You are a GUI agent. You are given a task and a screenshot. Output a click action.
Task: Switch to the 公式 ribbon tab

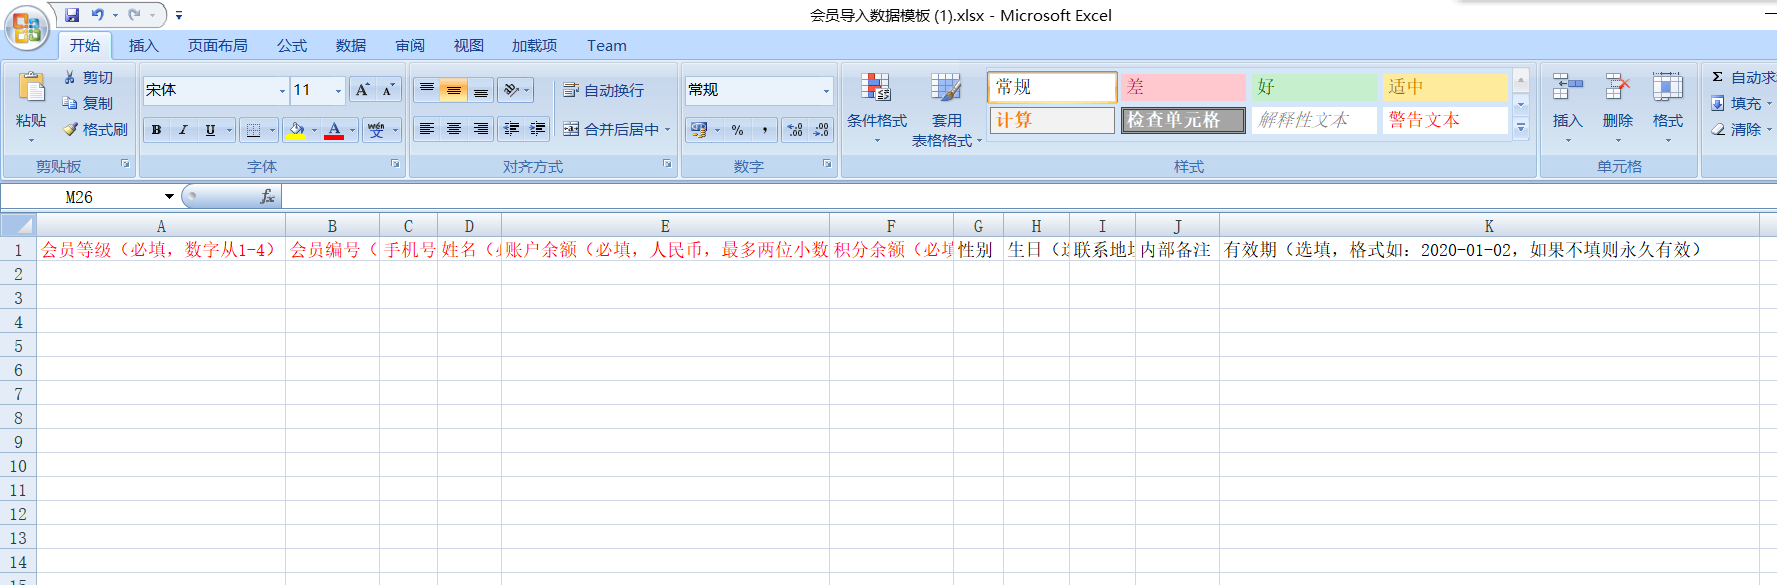click(x=292, y=45)
